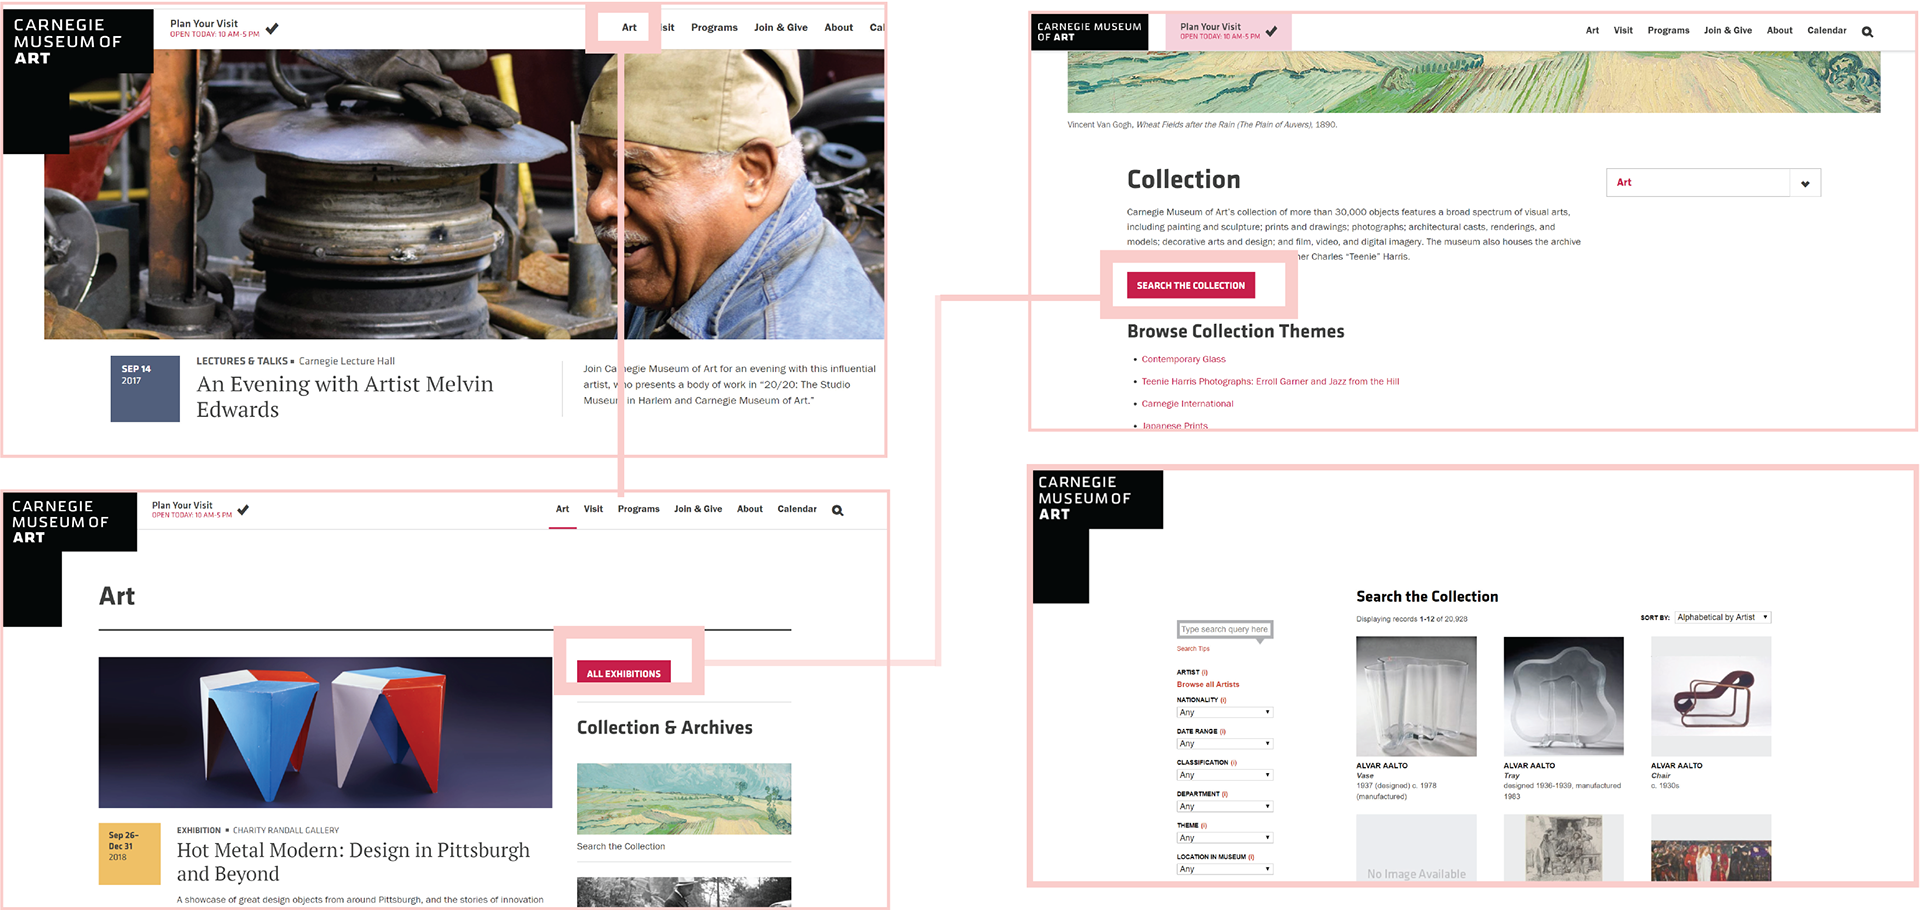
Task: Open the Contemporary Glass theme link
Action: pos(1183,359)
